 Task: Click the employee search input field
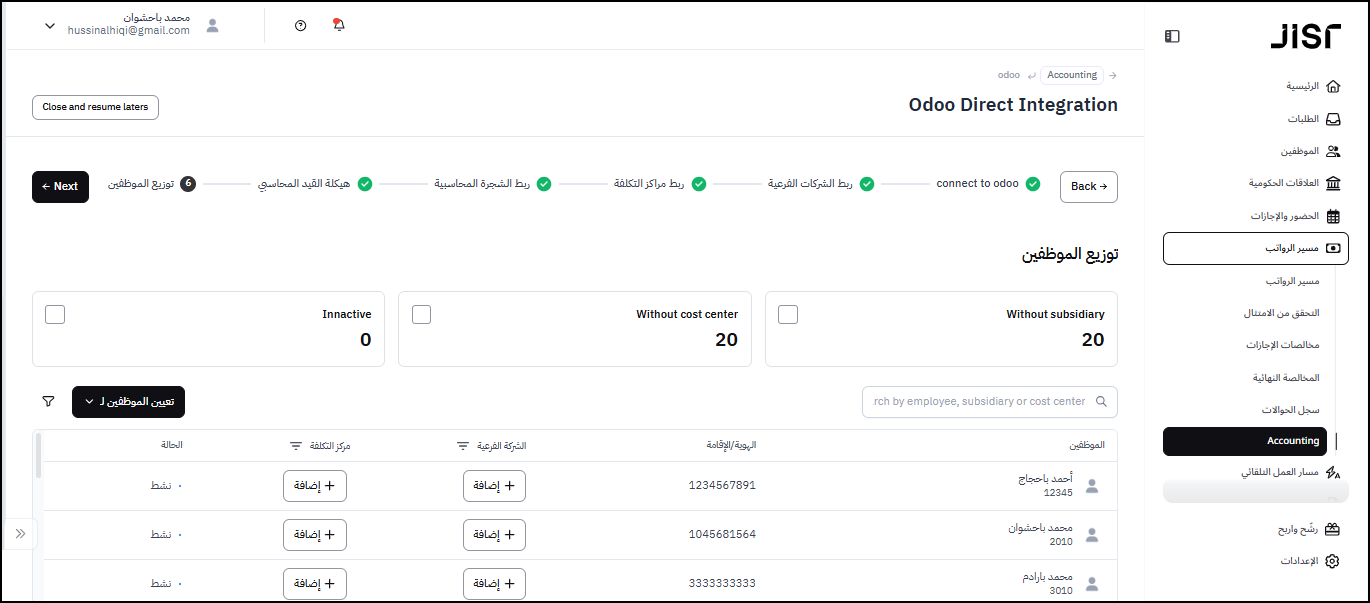tap(980, 402)
